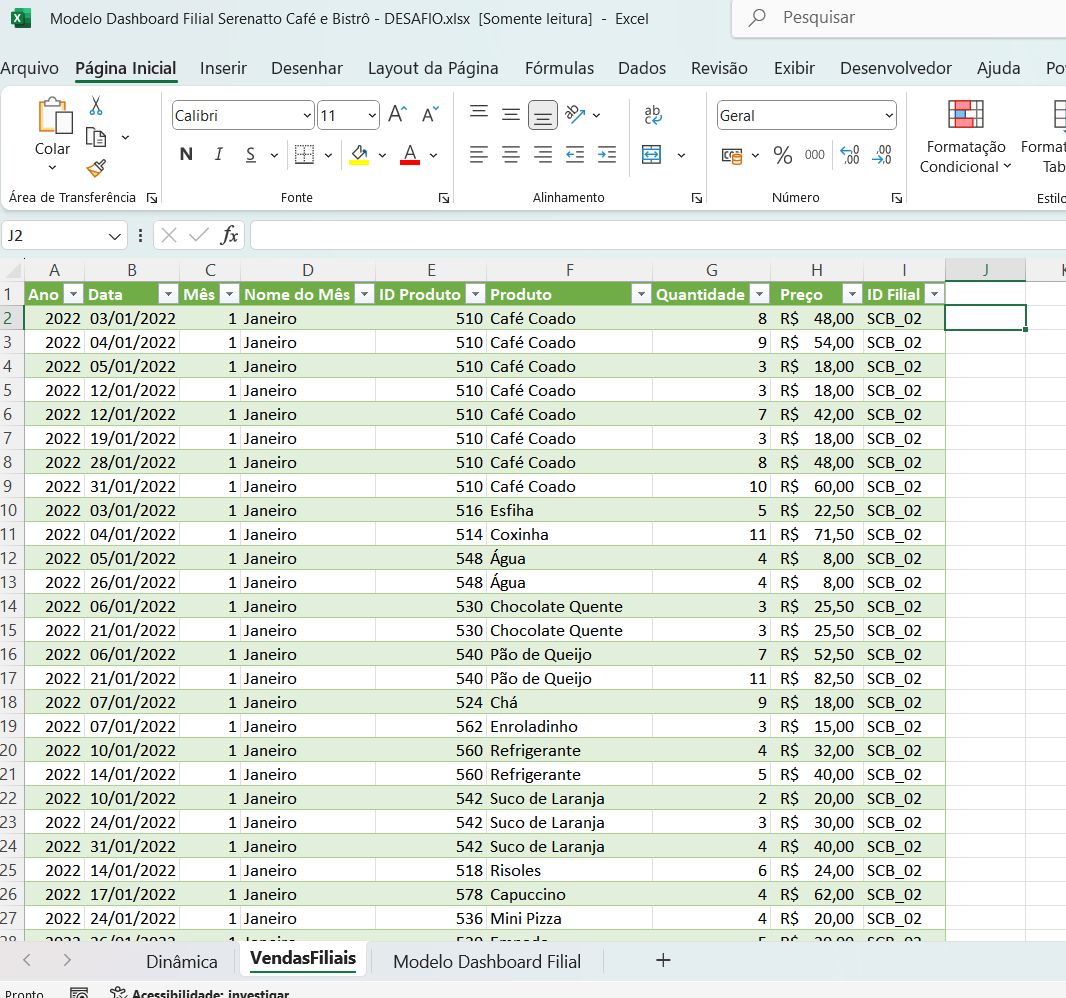
Task: Click the insert function fx icon
Action: (x=229, y=235)
